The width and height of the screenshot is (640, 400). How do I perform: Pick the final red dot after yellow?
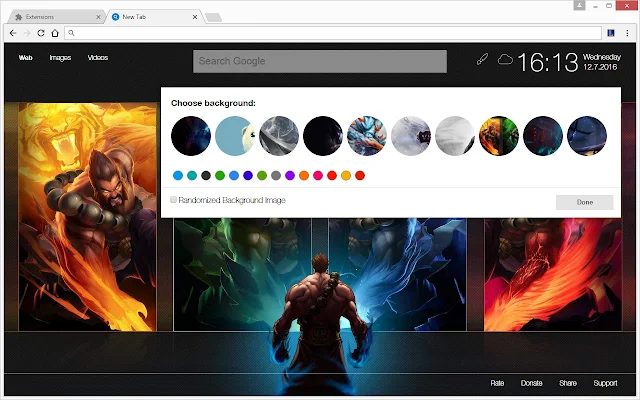tap(360, 176)
